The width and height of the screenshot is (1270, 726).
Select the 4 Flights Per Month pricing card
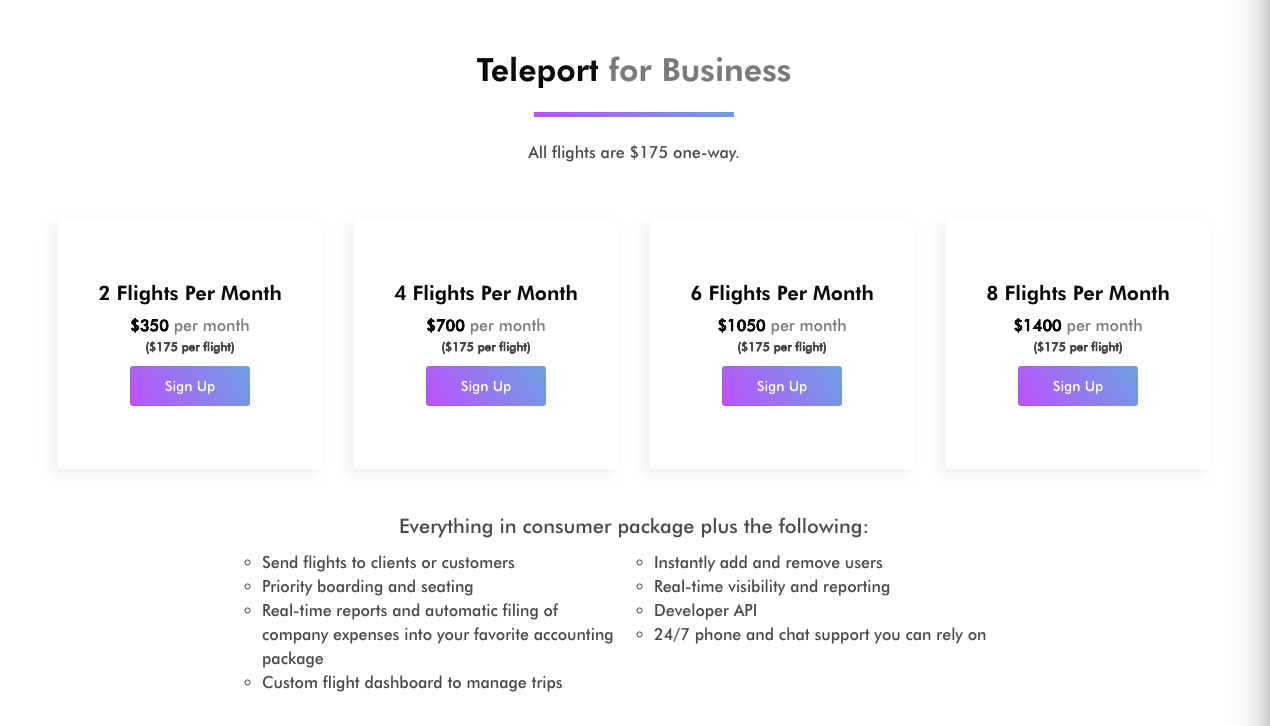point(486,343)
